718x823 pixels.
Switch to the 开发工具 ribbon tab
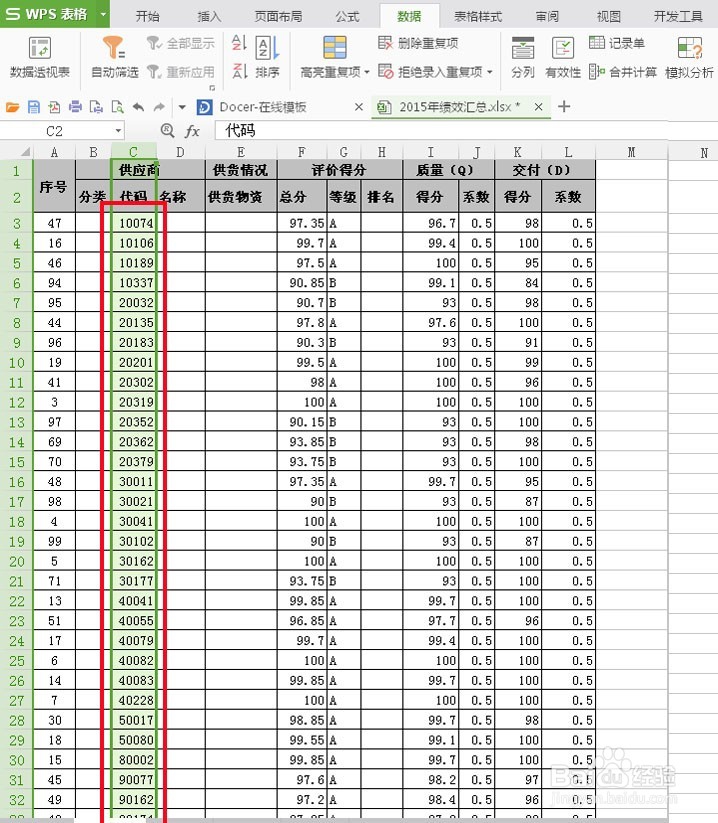coord(678,17)
